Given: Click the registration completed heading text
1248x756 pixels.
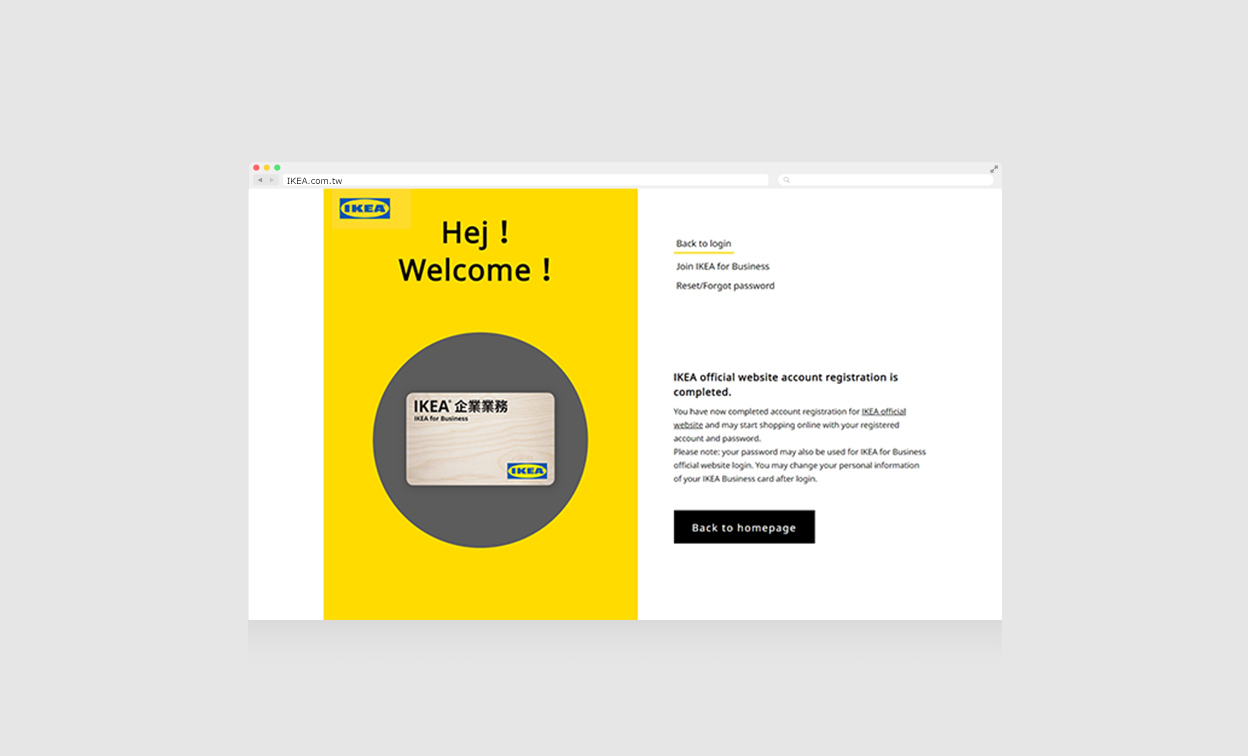Looking at the screenshot, I should point(785,384).
